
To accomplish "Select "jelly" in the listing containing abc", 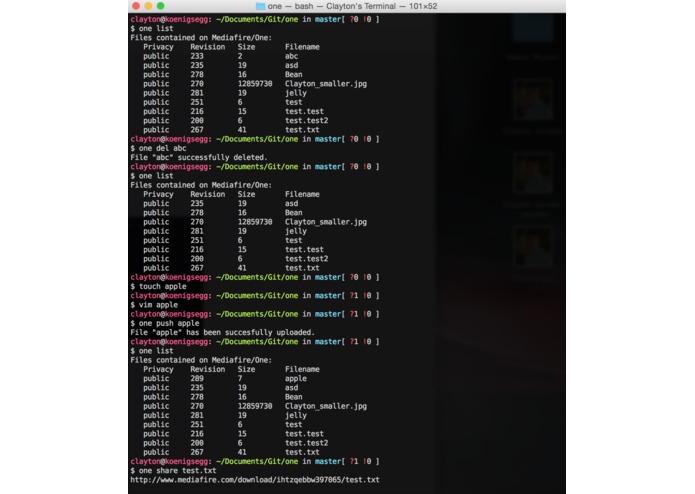I will [x=296, y=93].
